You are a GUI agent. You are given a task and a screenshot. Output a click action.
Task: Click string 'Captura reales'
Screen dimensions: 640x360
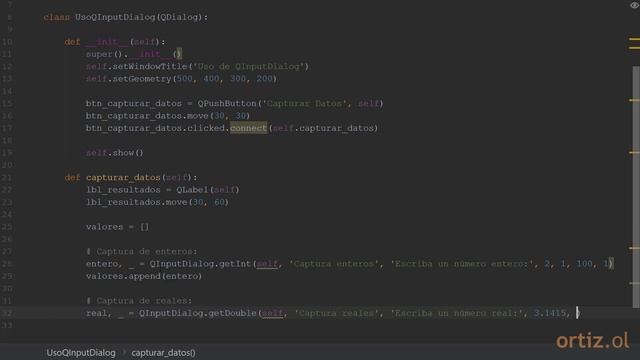point(336,313)
